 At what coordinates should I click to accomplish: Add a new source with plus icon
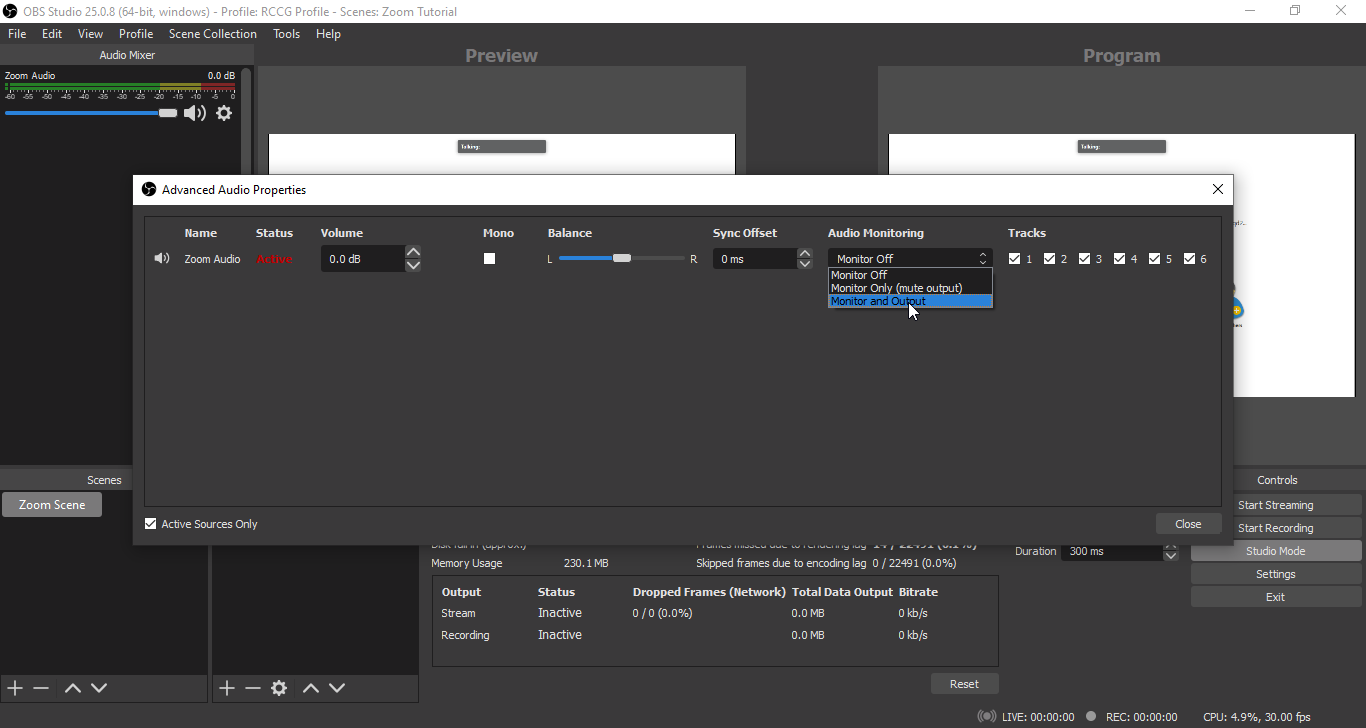pos(227,688)
